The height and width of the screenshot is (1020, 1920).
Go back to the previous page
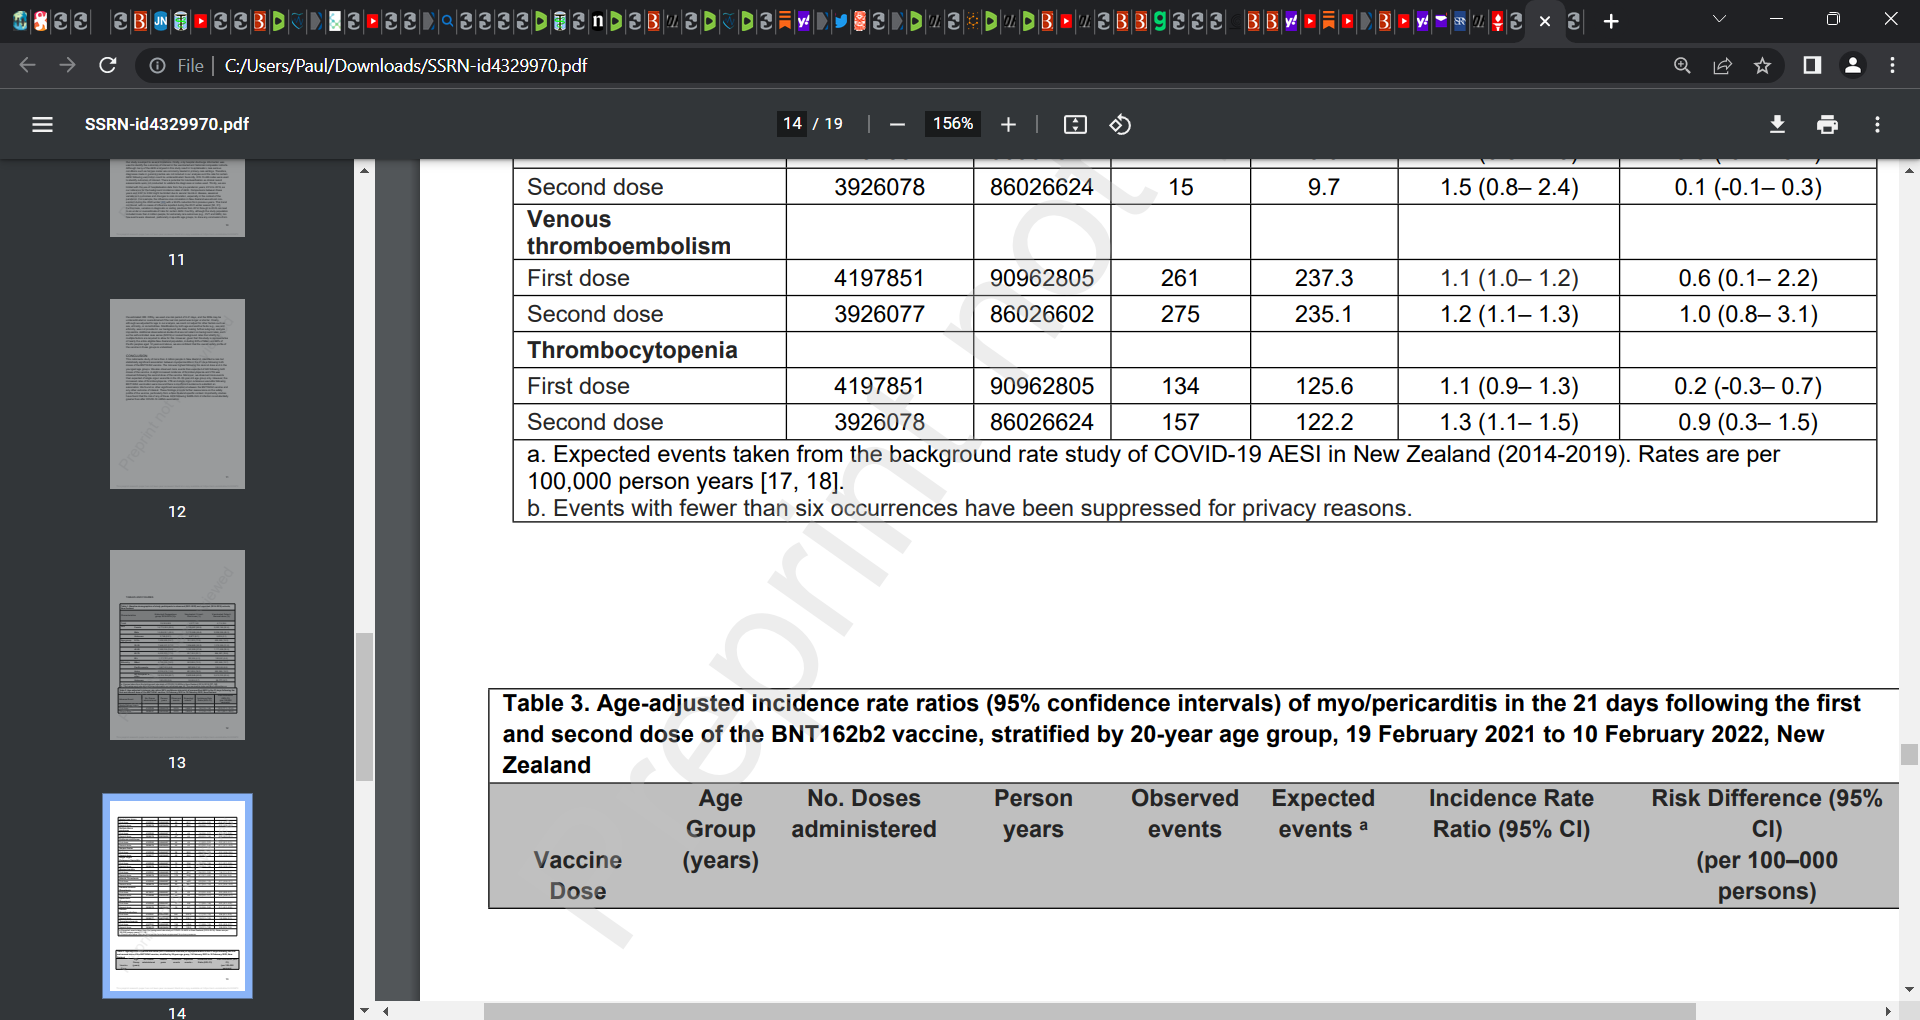click(x=27, y=65)
